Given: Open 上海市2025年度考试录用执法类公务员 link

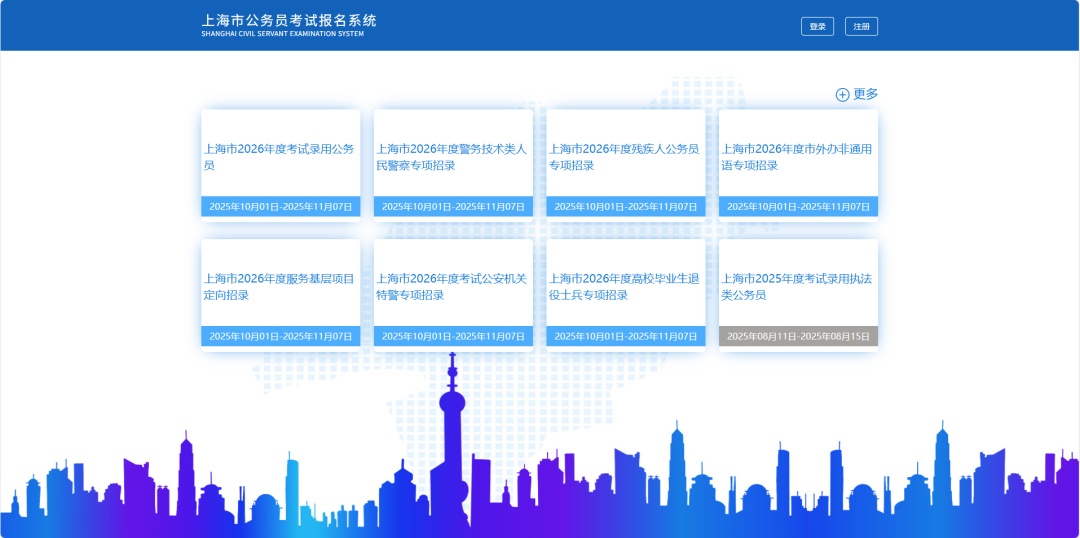Looking at the screenshot, I should pos(797,287).
